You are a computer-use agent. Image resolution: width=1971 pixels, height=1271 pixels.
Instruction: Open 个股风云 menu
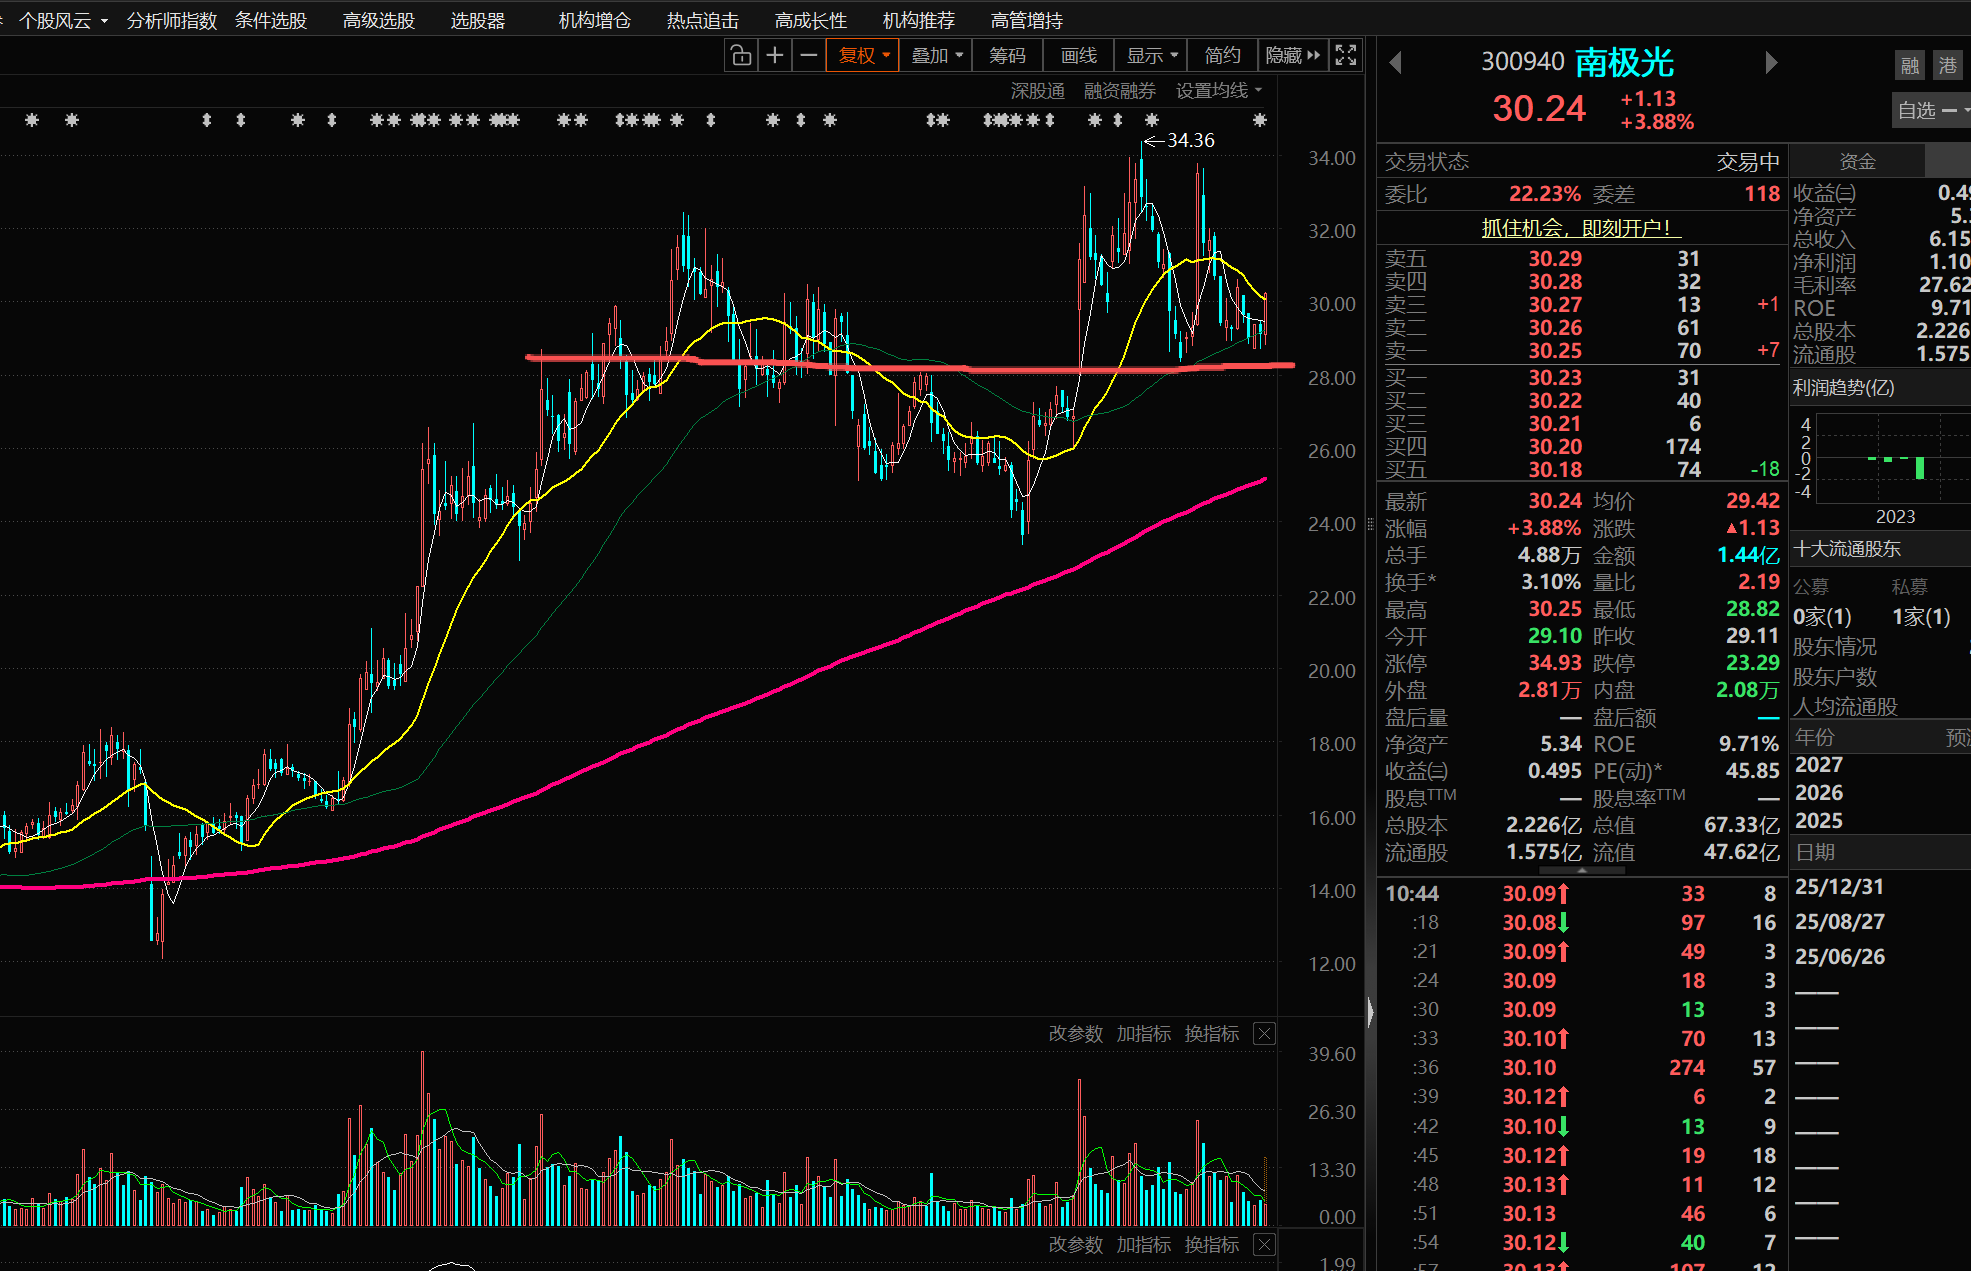(62, 20)
